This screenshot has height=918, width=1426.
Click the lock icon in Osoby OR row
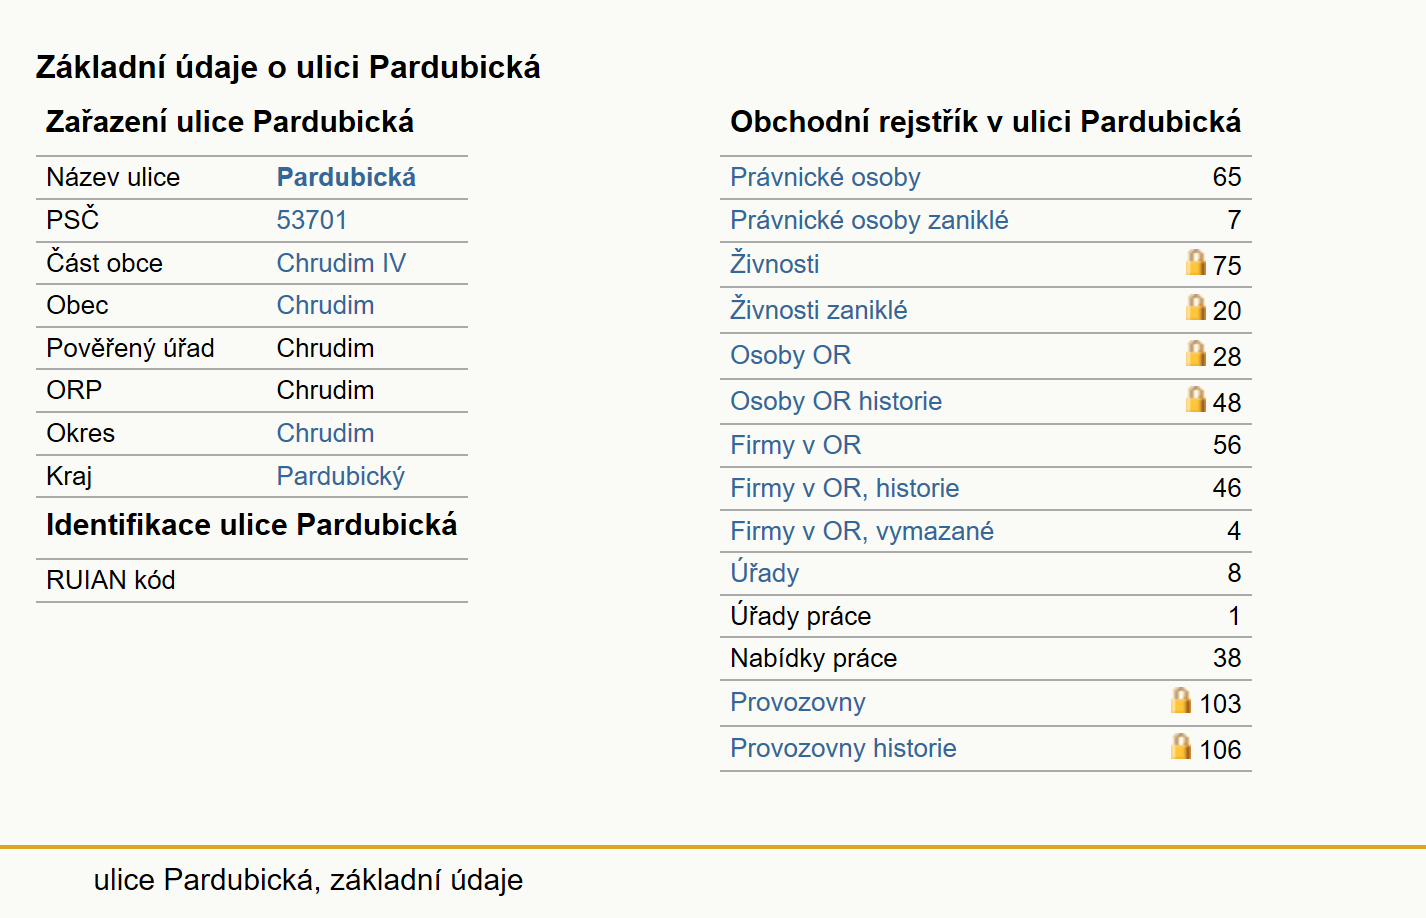click(x=1195, y=353)
